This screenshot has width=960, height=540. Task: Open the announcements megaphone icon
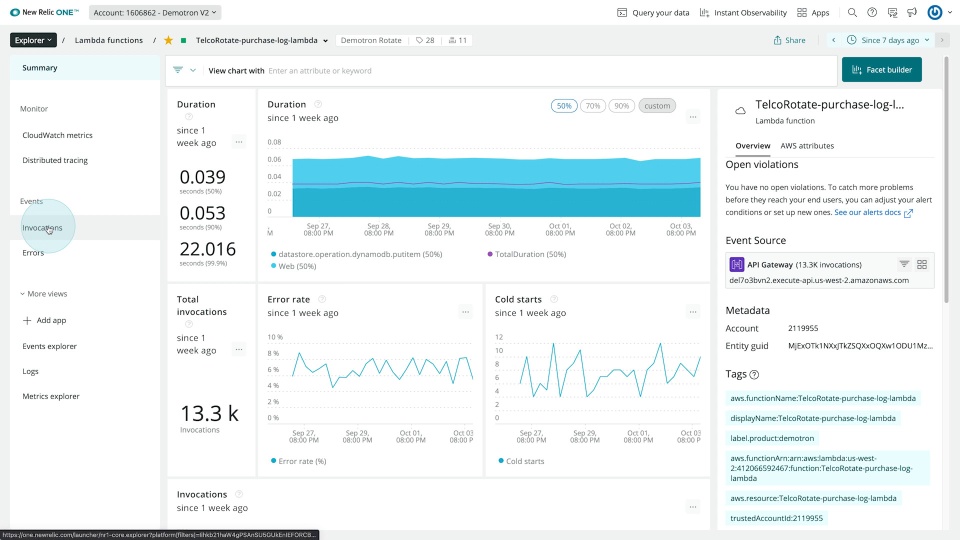[x=912, y=12]
